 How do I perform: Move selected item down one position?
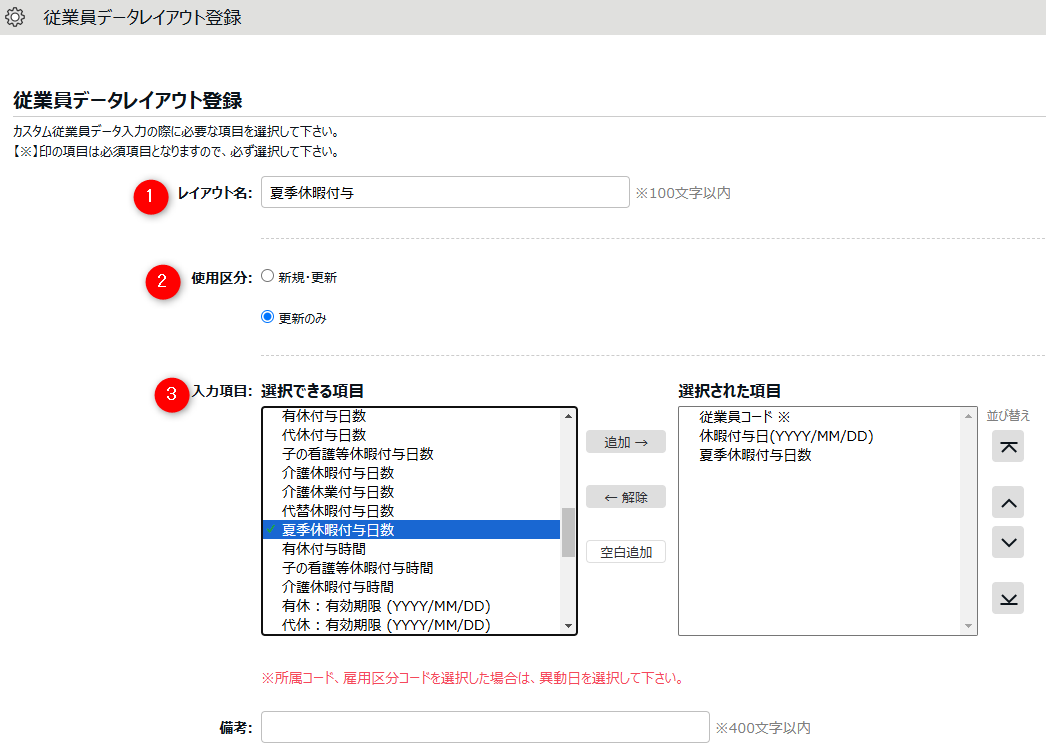[x=1007, y=543]
